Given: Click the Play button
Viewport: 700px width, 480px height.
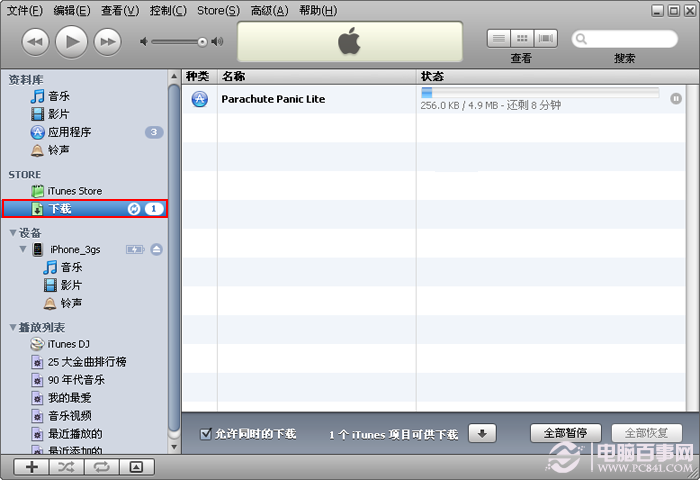Looking at the screenshot, I should [71, 41].
